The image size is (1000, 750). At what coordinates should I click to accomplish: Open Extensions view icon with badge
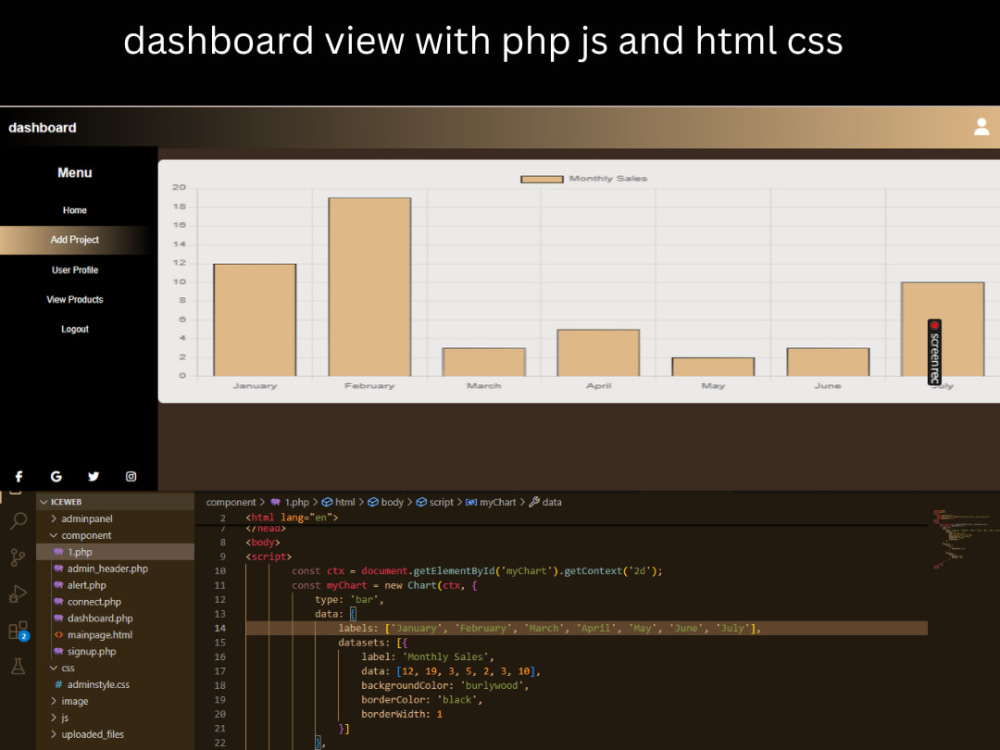tap(18, 631)
